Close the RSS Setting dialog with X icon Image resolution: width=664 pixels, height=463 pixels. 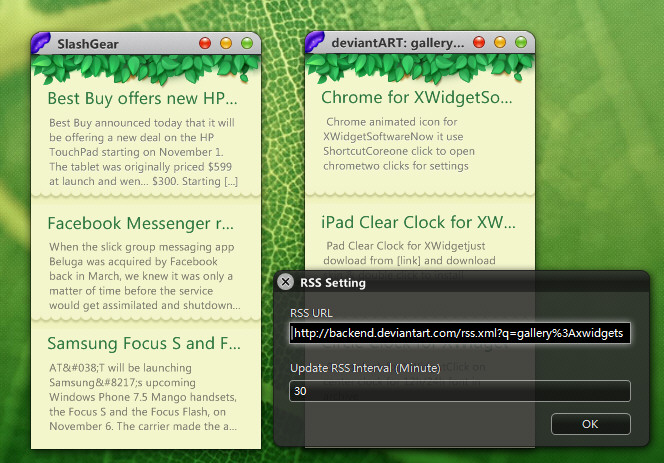pos(286,282)
